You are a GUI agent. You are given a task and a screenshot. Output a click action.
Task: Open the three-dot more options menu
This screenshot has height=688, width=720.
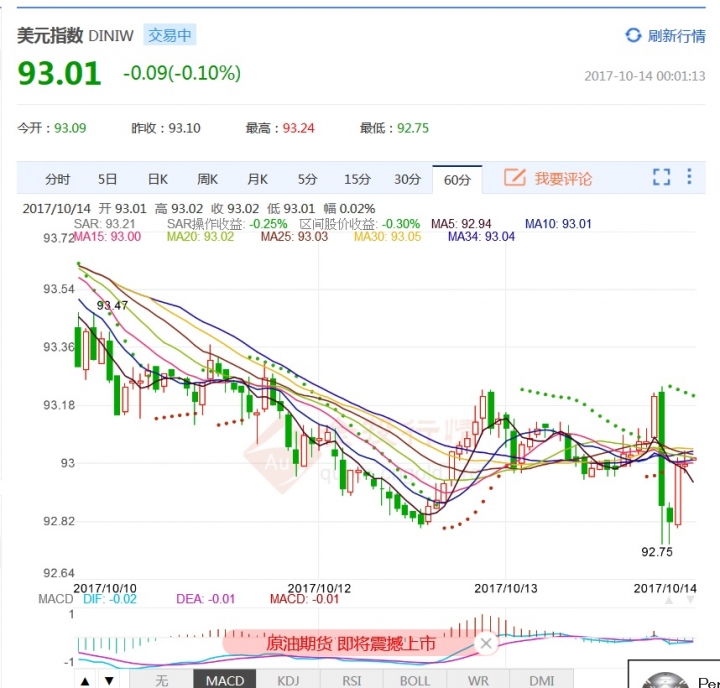click(689, 177)
